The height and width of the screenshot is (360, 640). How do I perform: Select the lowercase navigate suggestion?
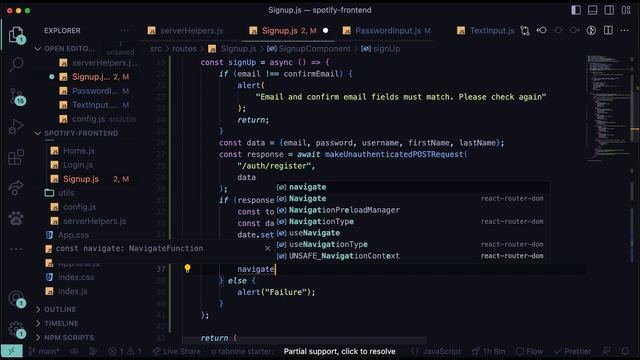tap(411, 187)
